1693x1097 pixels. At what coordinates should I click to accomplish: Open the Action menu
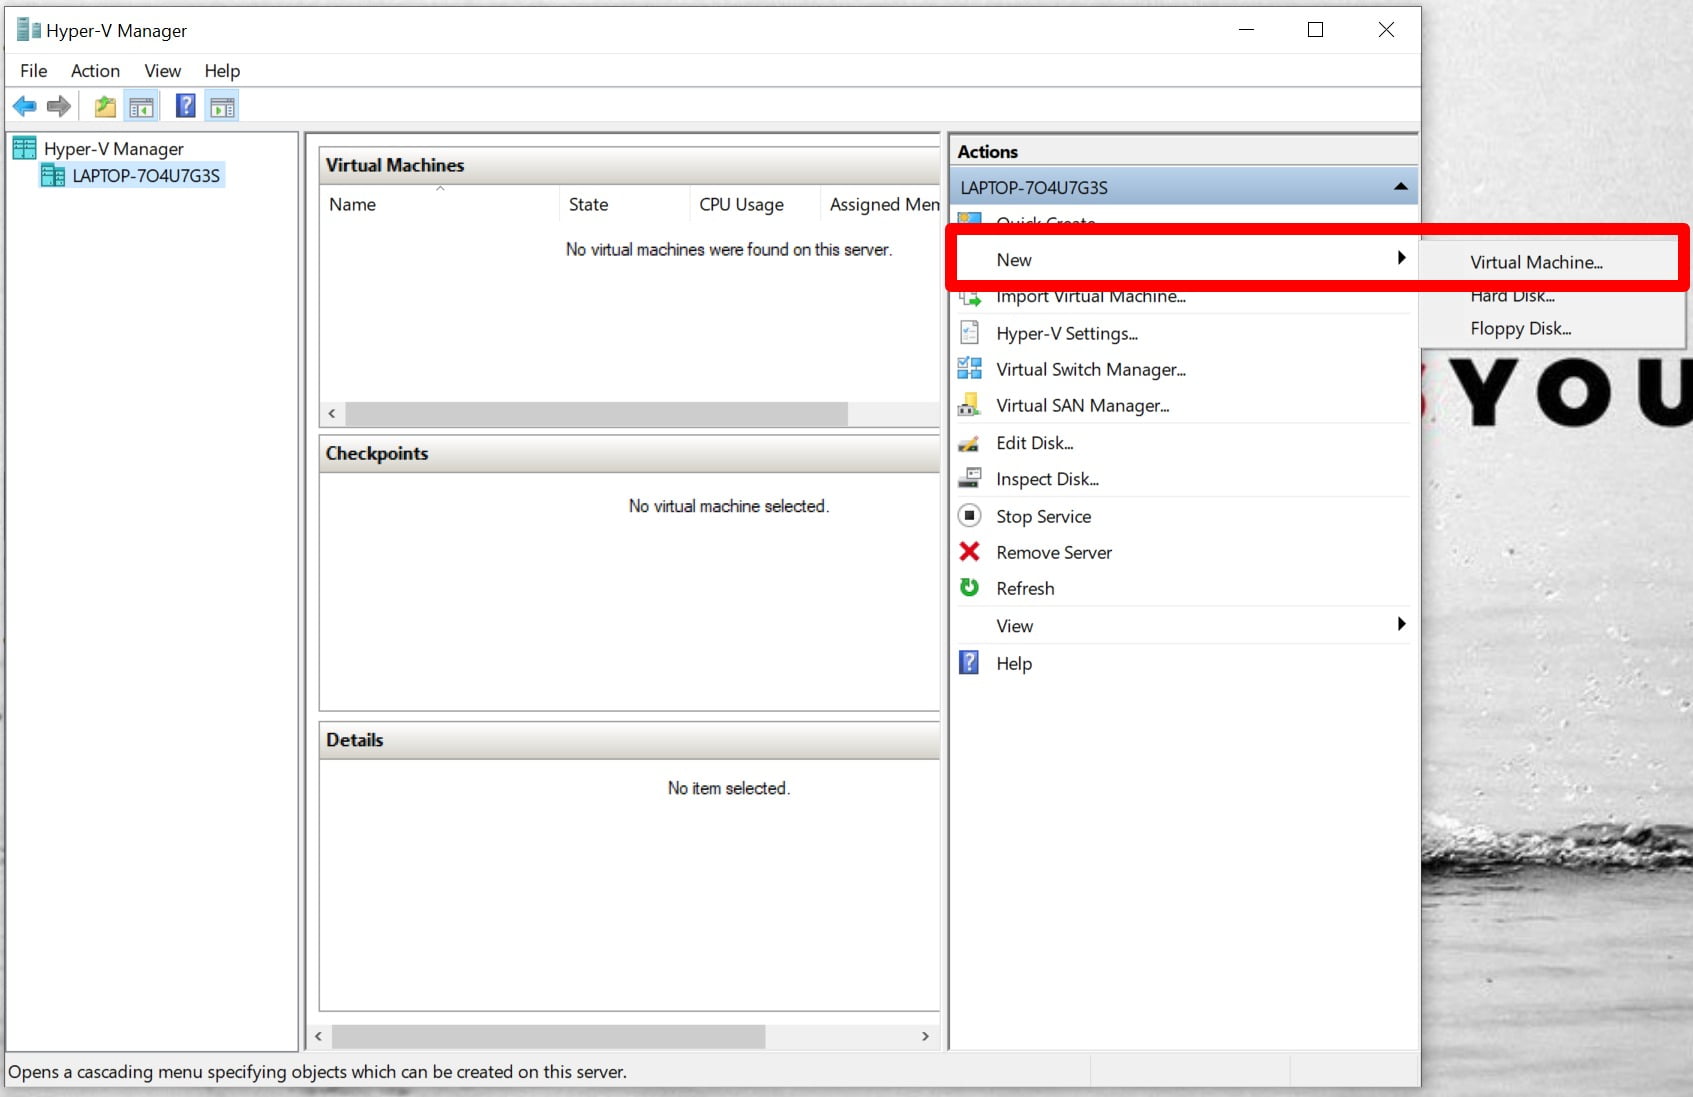point(94,71)
